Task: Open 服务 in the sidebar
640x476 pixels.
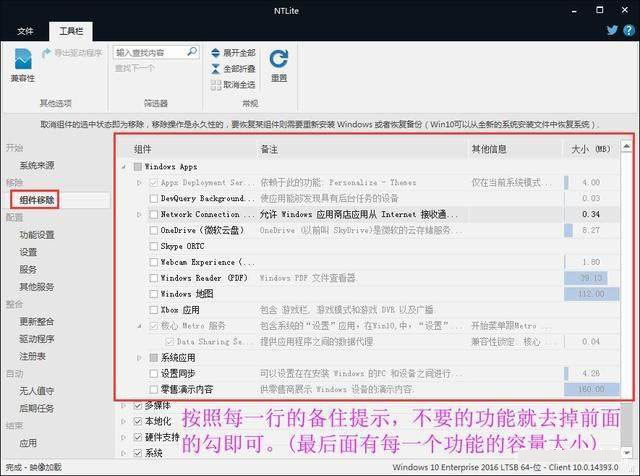Action: (x=28, y=269)
